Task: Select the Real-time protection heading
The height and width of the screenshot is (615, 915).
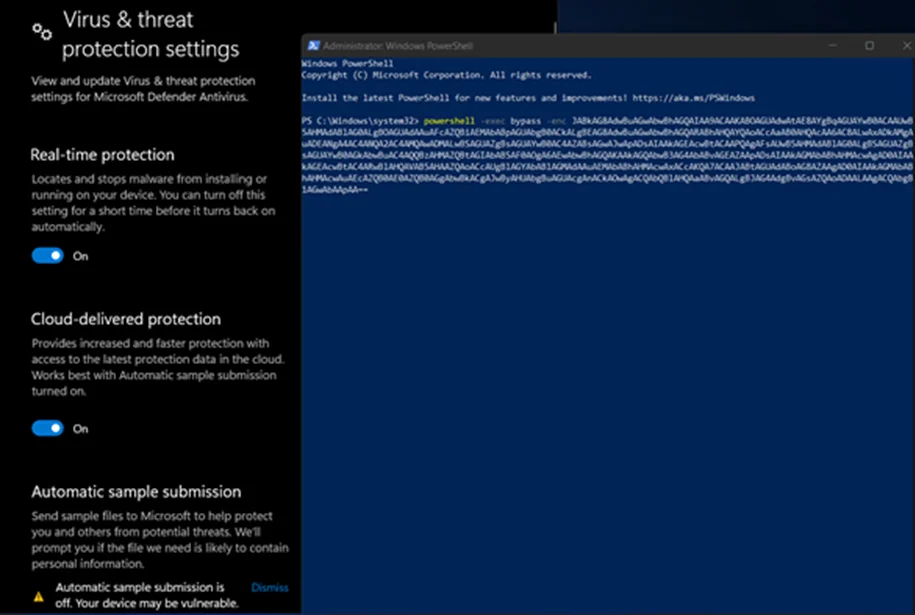Action: pyautogui.click(x=103, y=155)
